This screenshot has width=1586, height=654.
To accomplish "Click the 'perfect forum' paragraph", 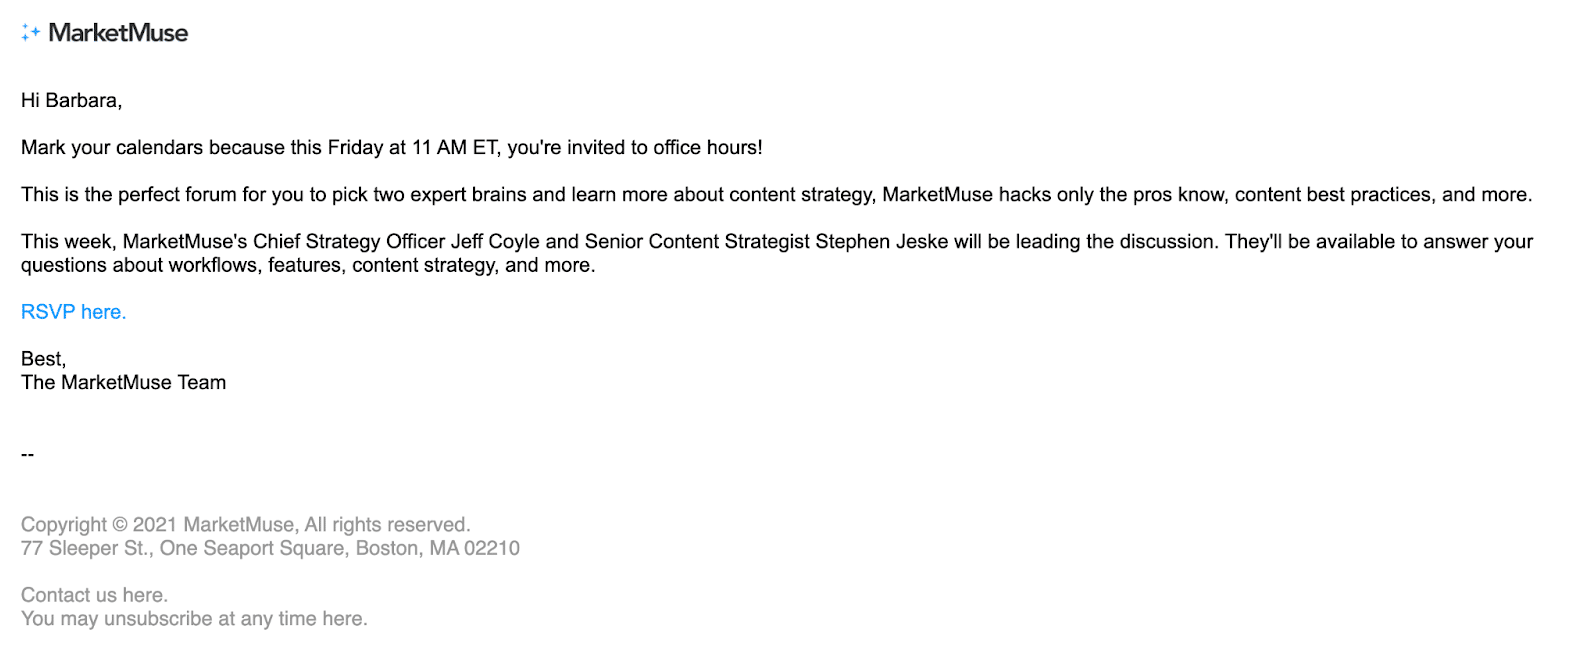I will click(x=776, y=194).
